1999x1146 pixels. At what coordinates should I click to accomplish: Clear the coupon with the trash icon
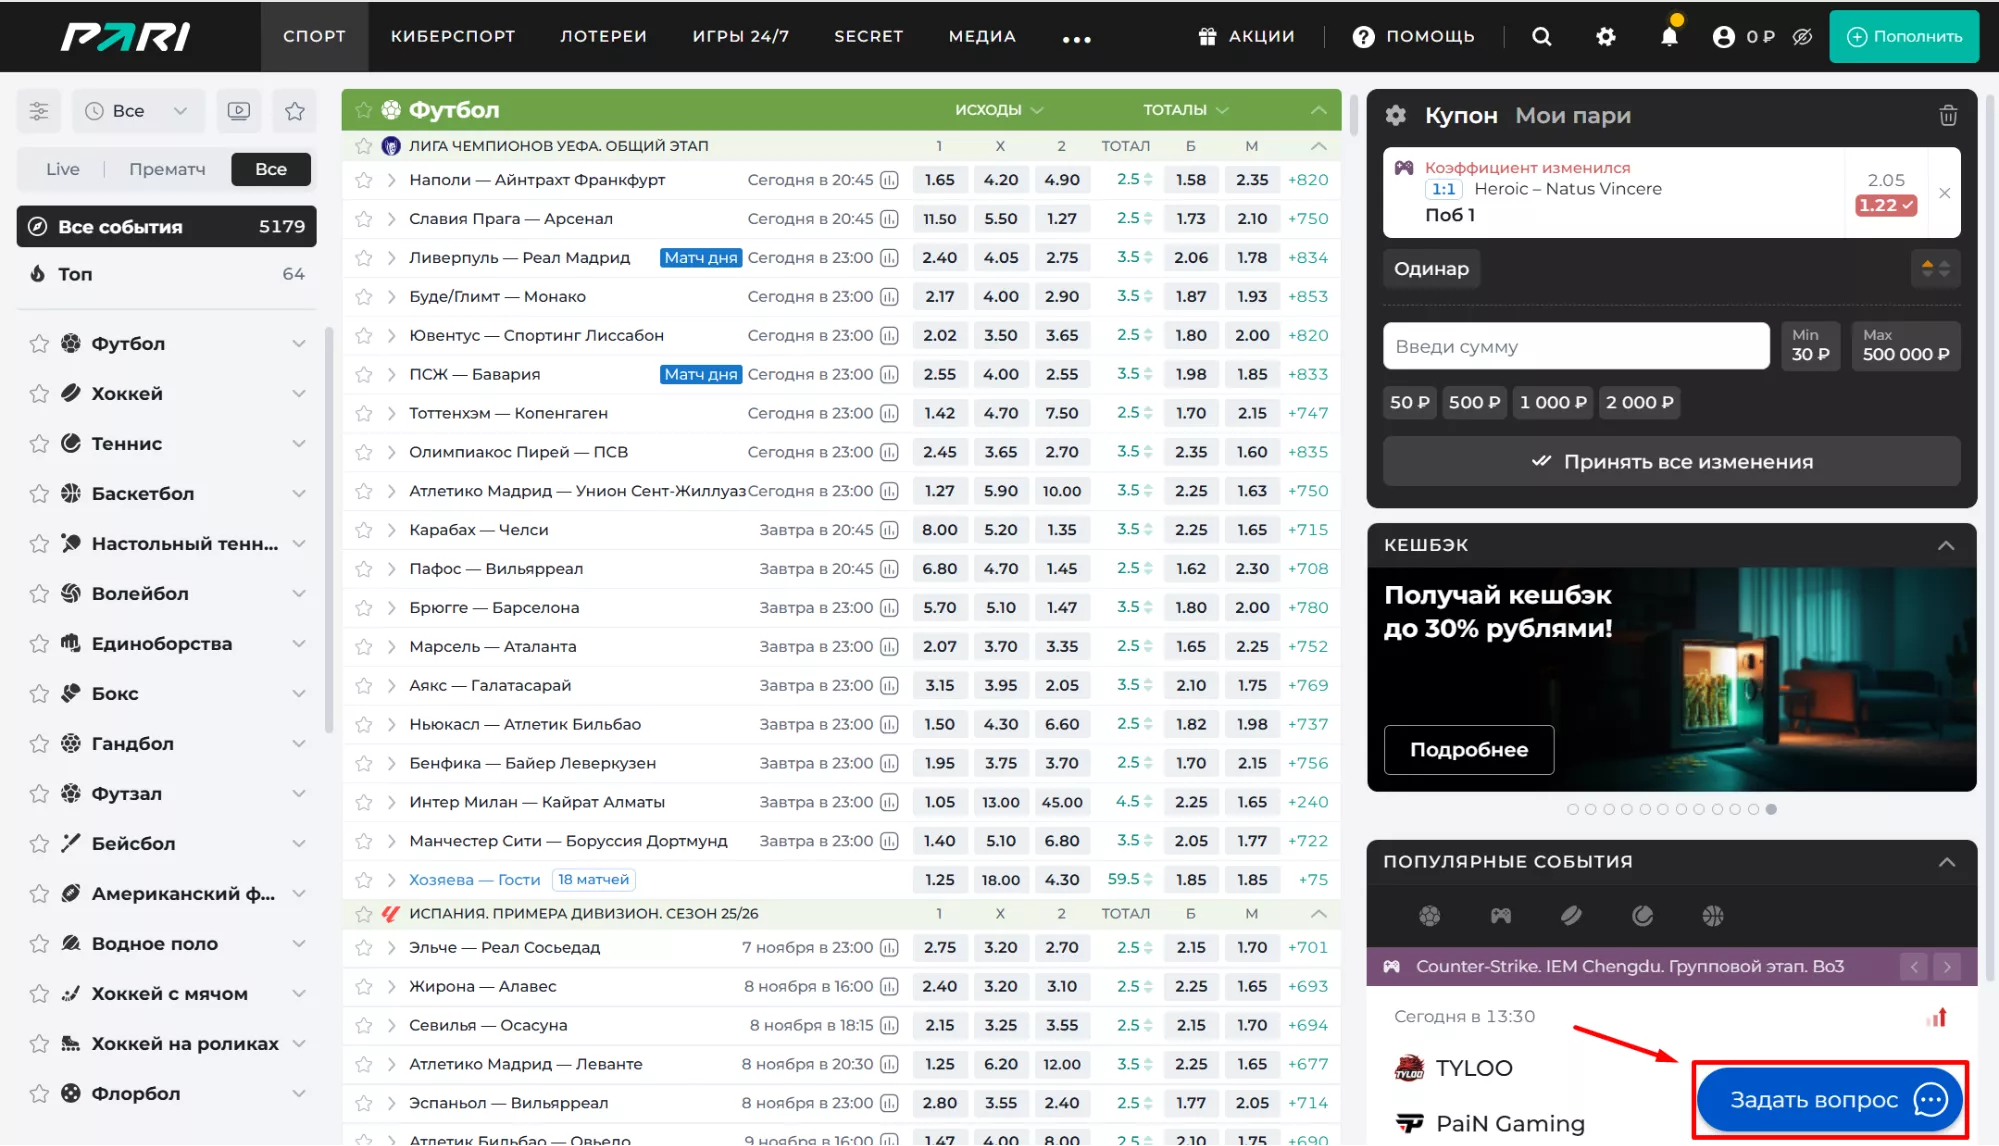[x=1948, y=116]
